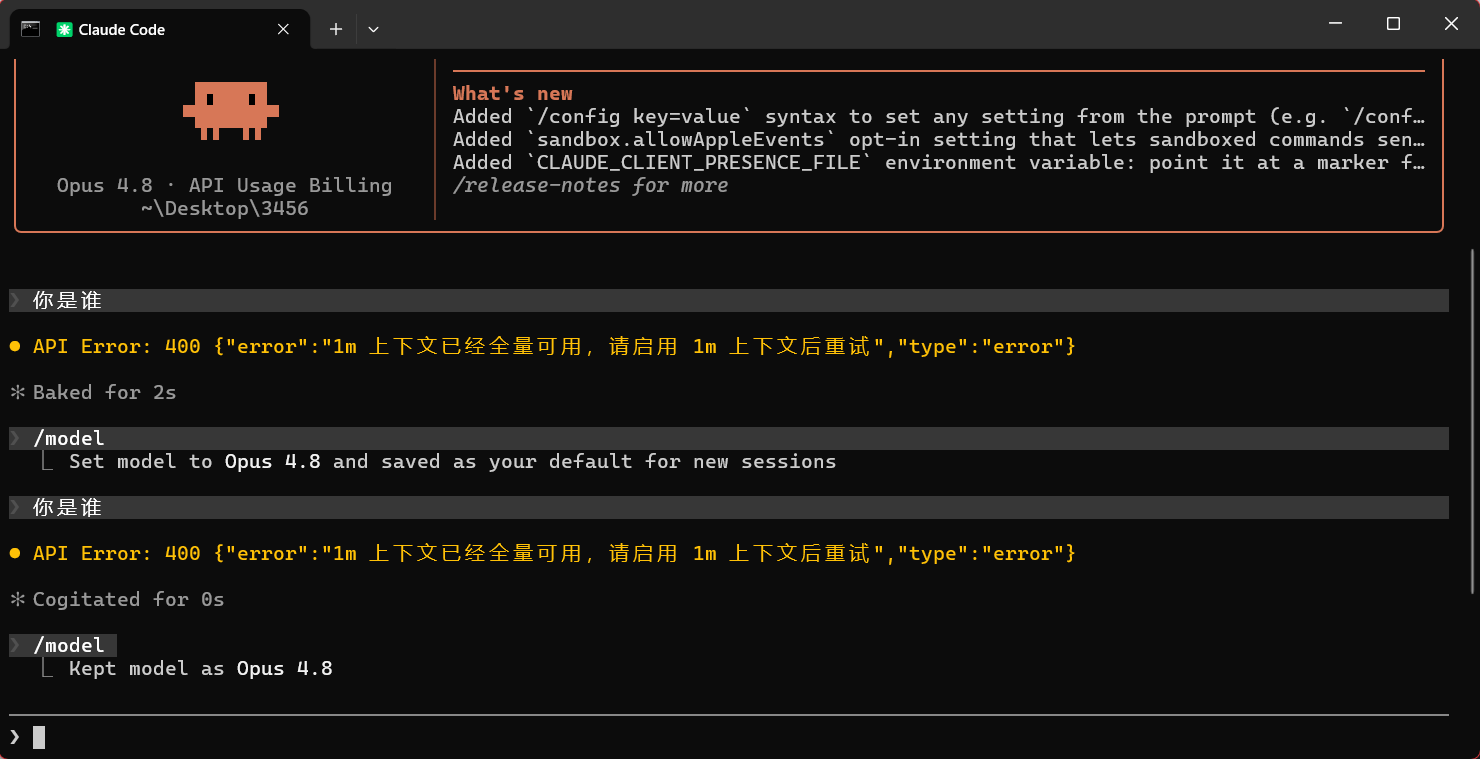The image size is (1480, 759).
Task: Click the Cogitated for 0s asterisk icon
Action: tap(17, 599)
